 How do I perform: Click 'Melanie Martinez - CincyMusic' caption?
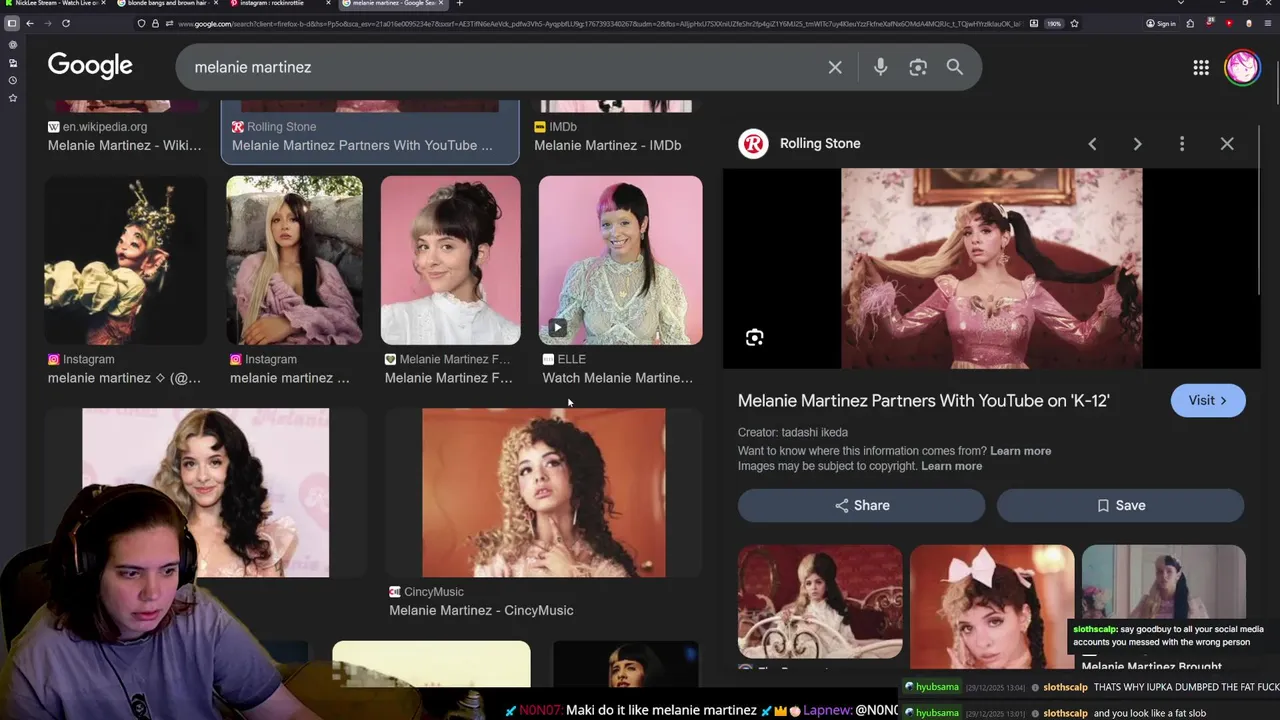point(481,610)
